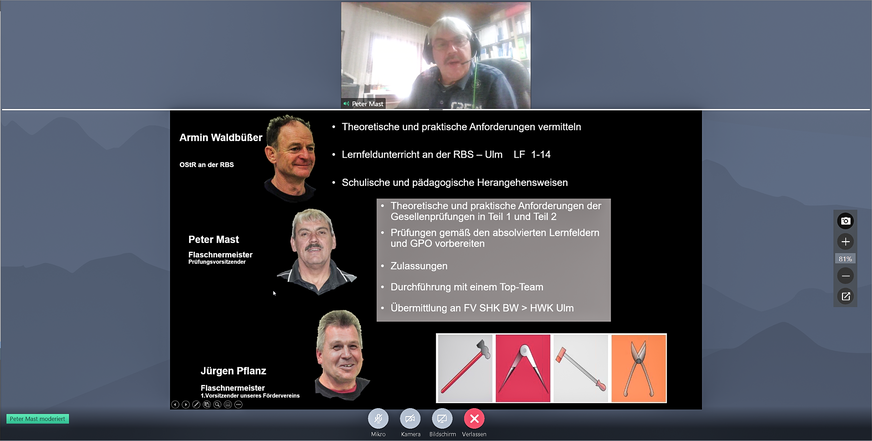Click the magnifier zoom icon on slide

217,404
